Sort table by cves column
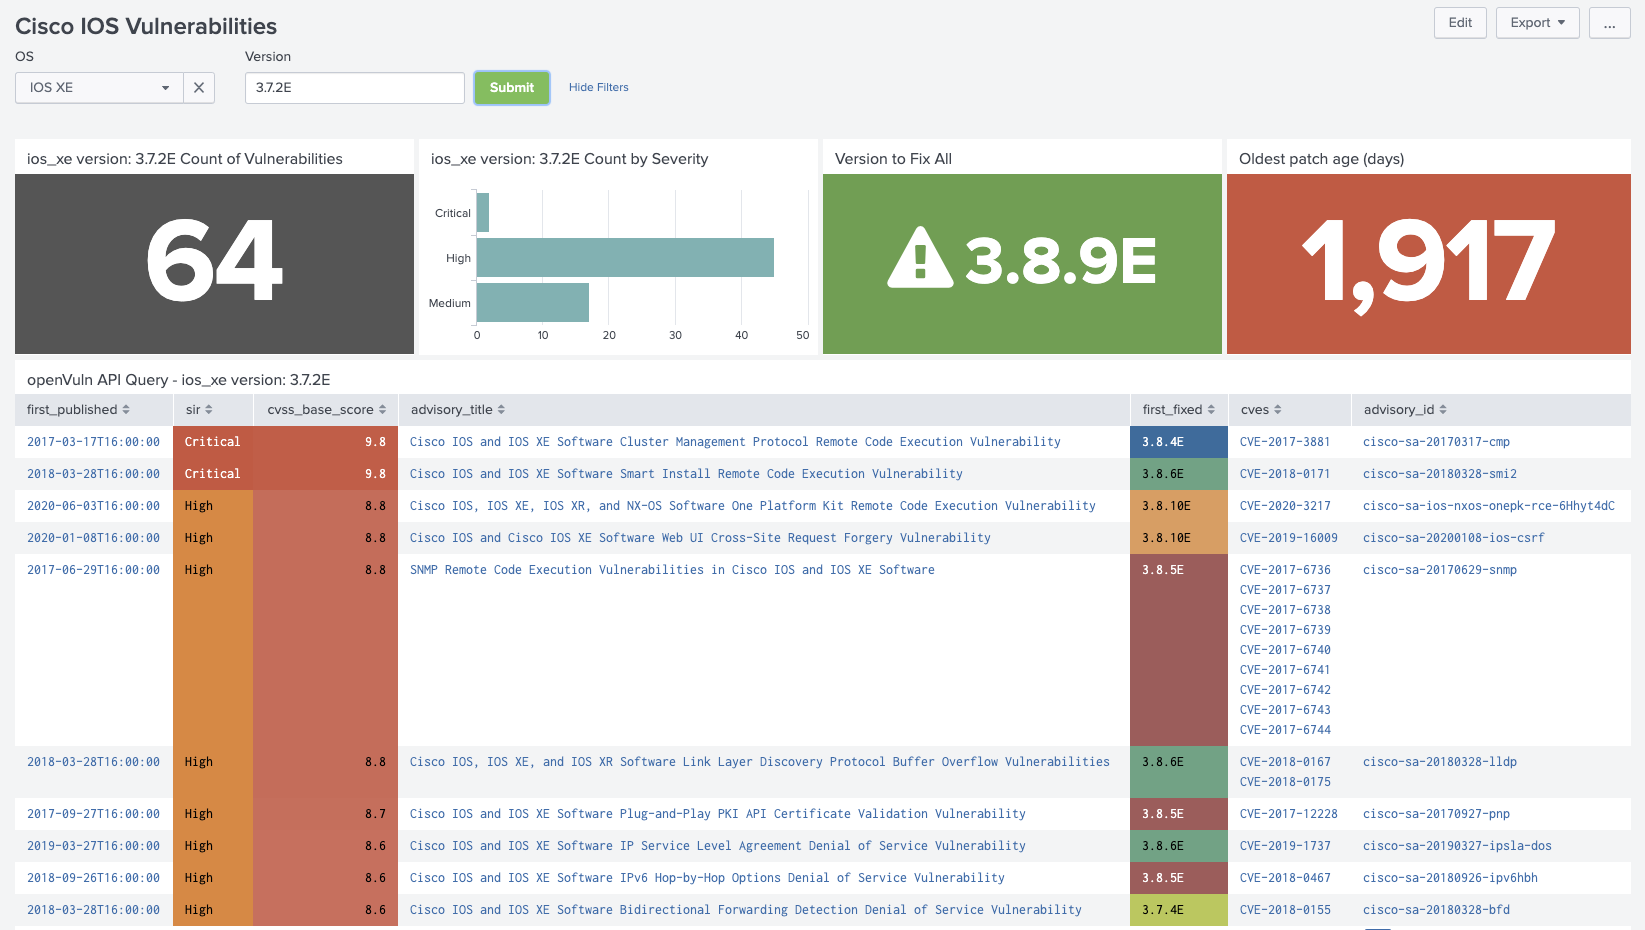Viewport: 1645px width, 930px height. 1261,410
